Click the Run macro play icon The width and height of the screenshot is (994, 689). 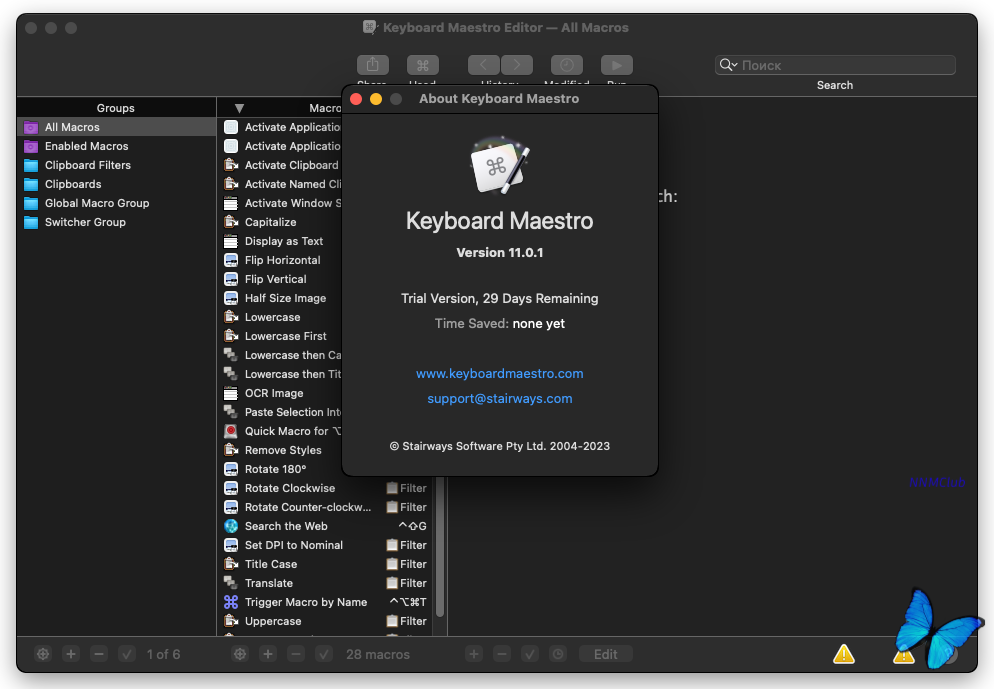617,65
